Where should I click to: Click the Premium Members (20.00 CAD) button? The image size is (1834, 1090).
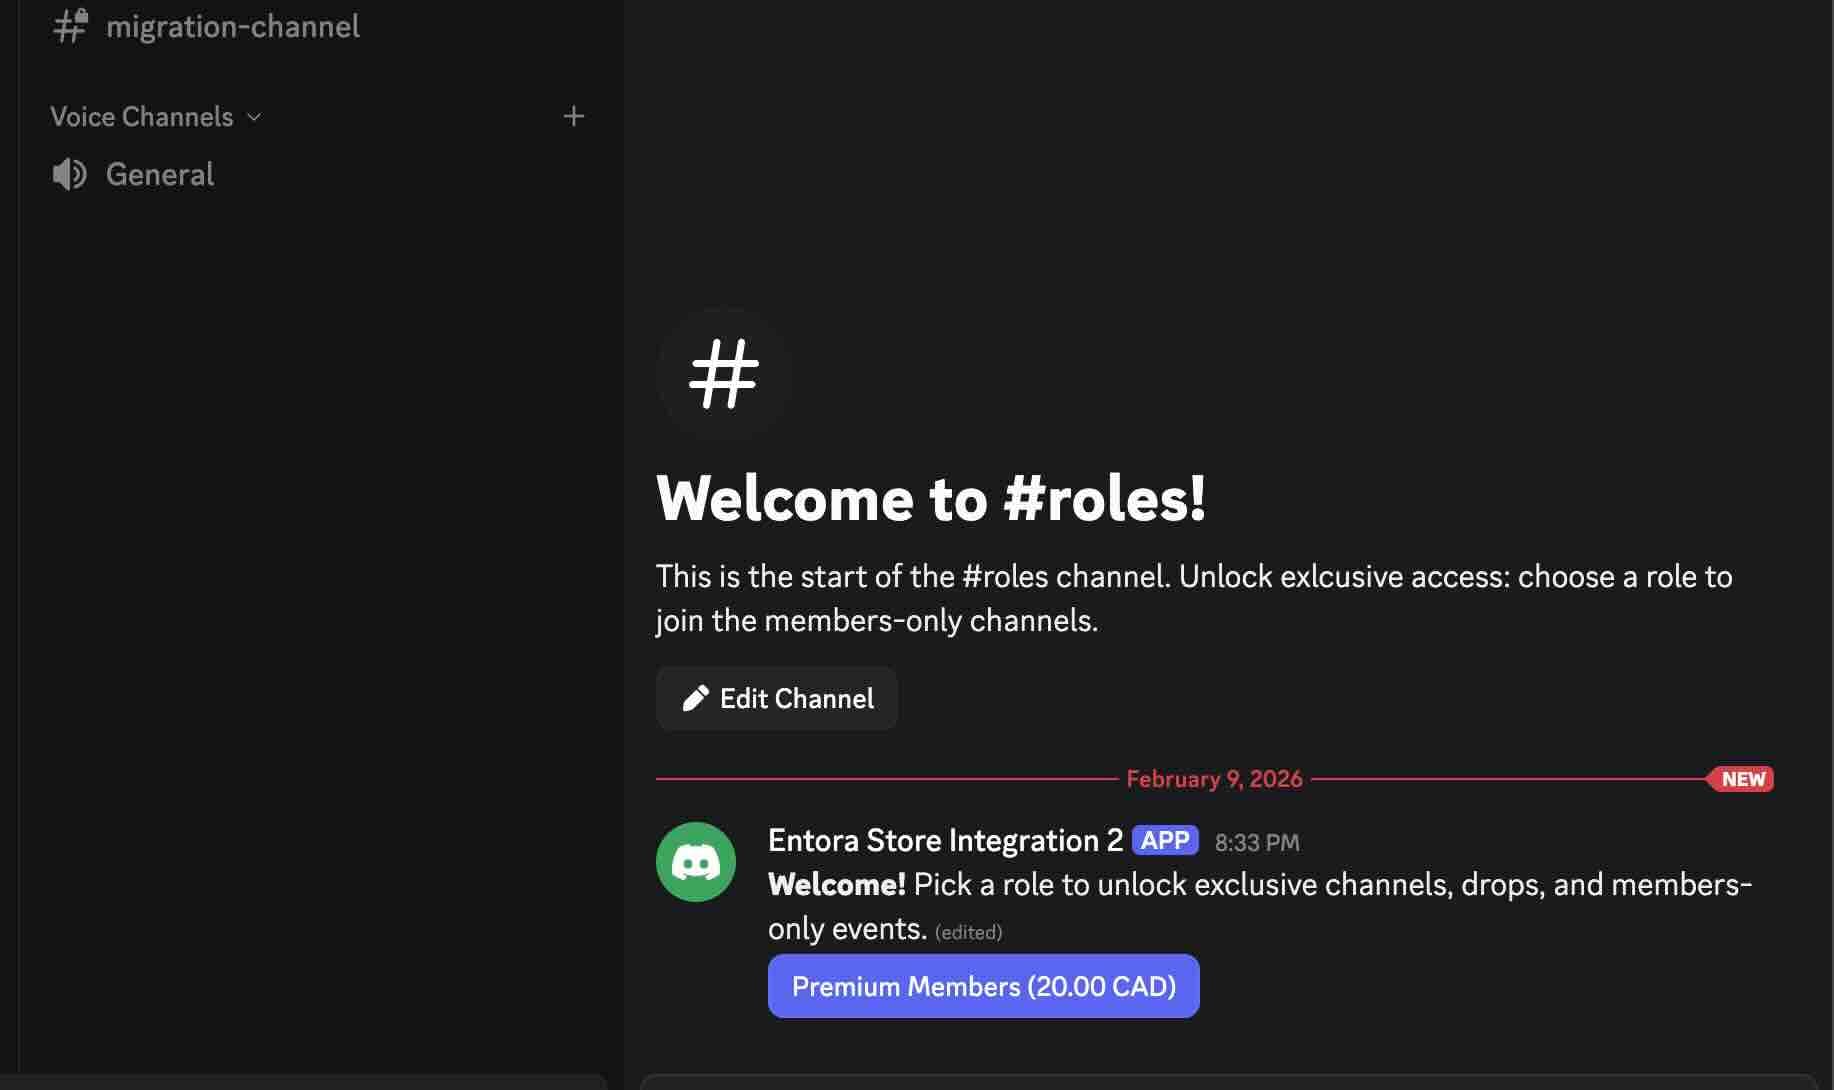[x=983, y=986]
